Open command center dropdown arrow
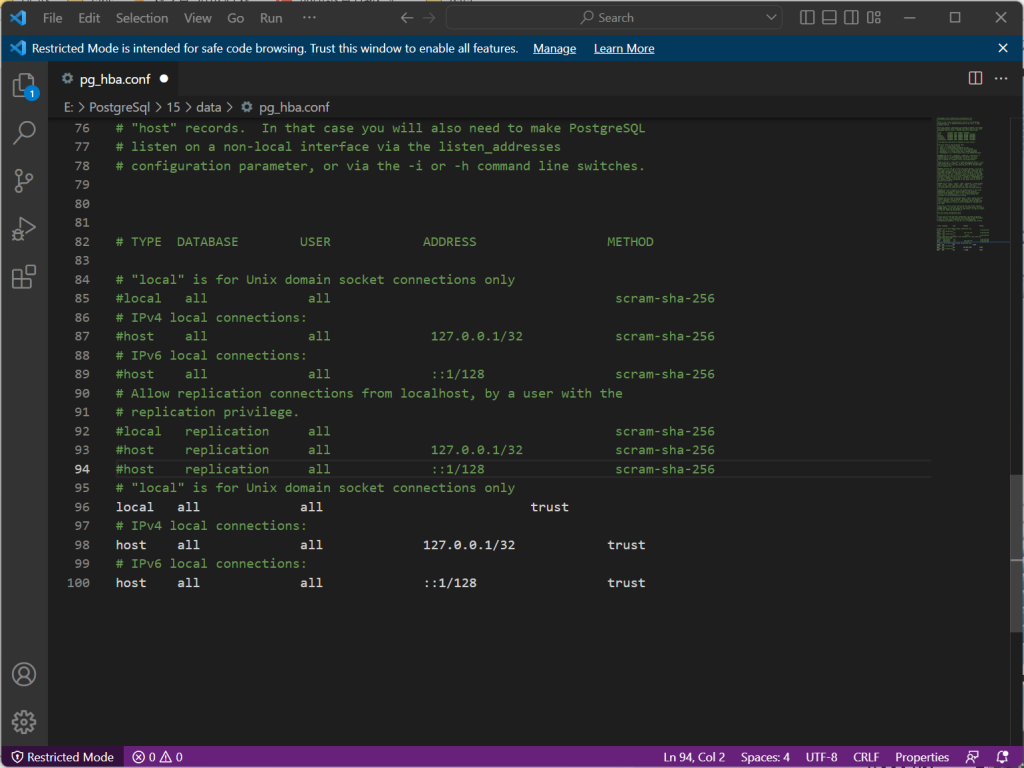Image resolution: width=1024 pixels, height=768 pixels. click(x=771, y=18)
